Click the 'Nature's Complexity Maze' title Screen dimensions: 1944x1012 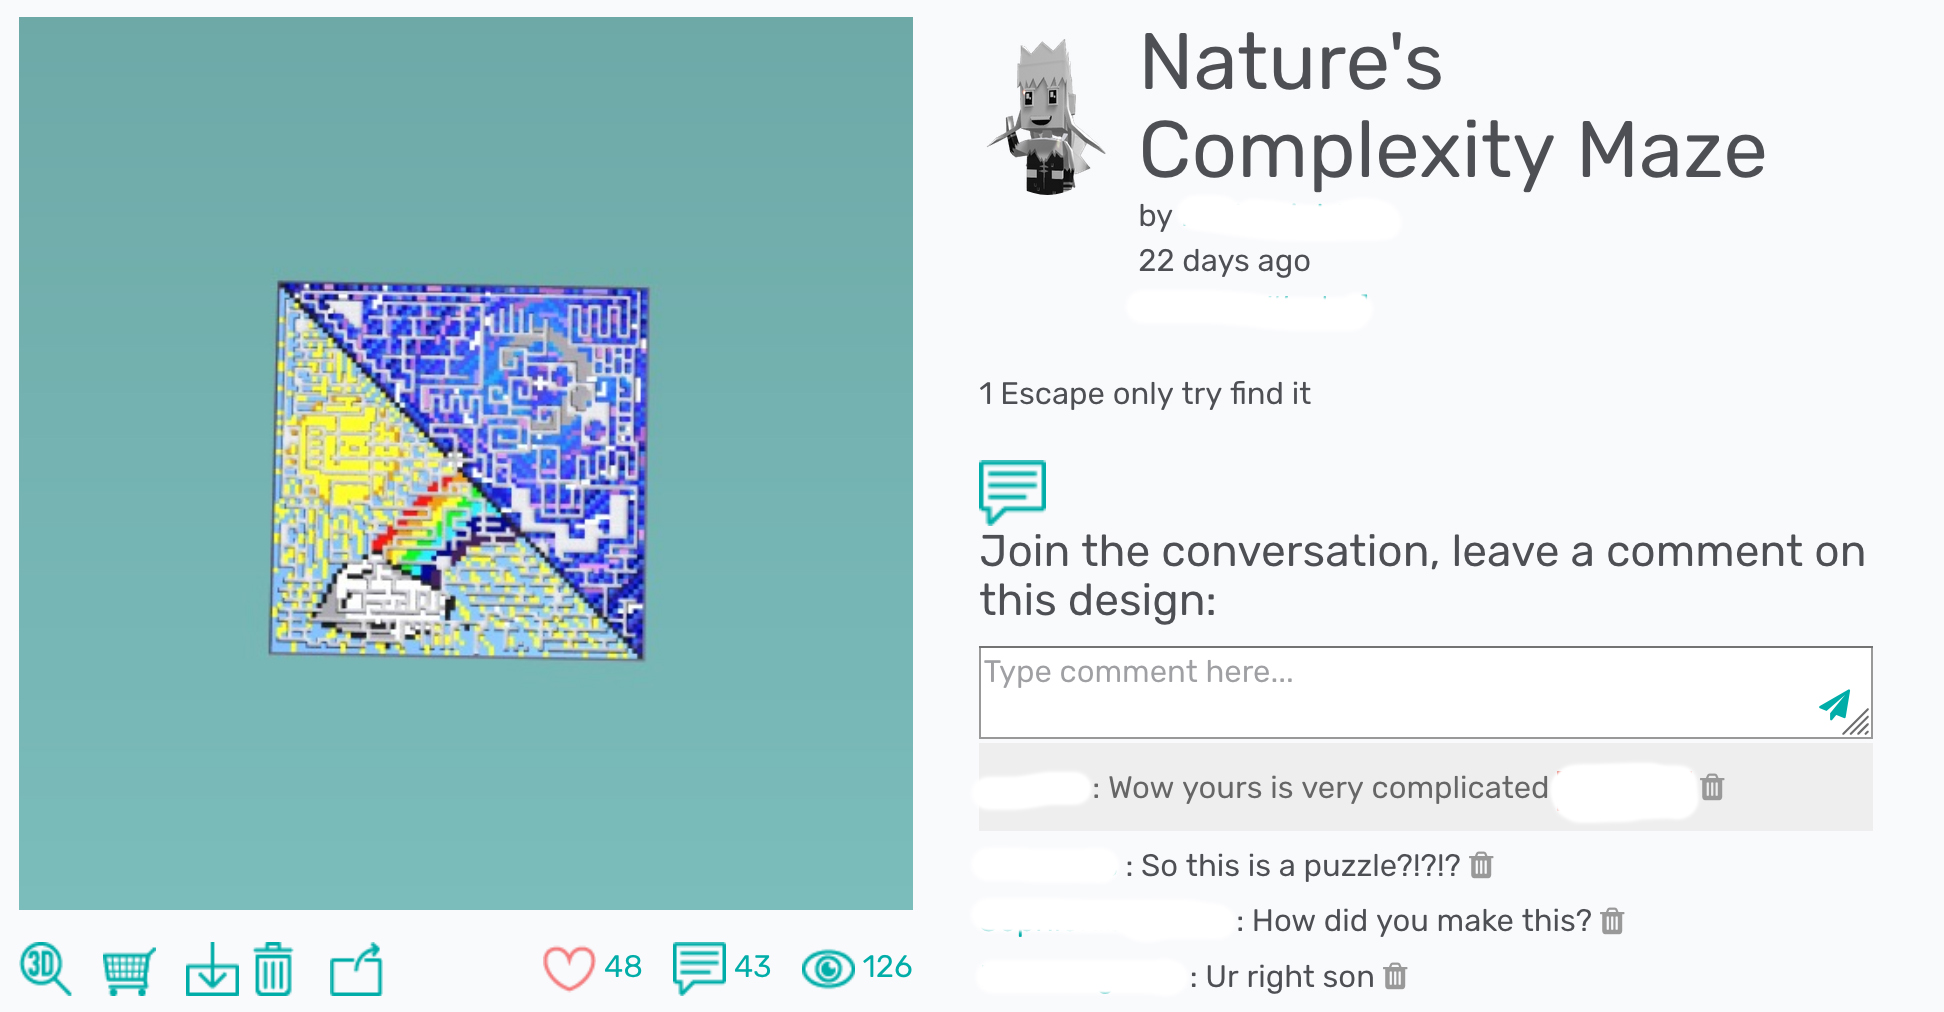(x=1452, y=105)
